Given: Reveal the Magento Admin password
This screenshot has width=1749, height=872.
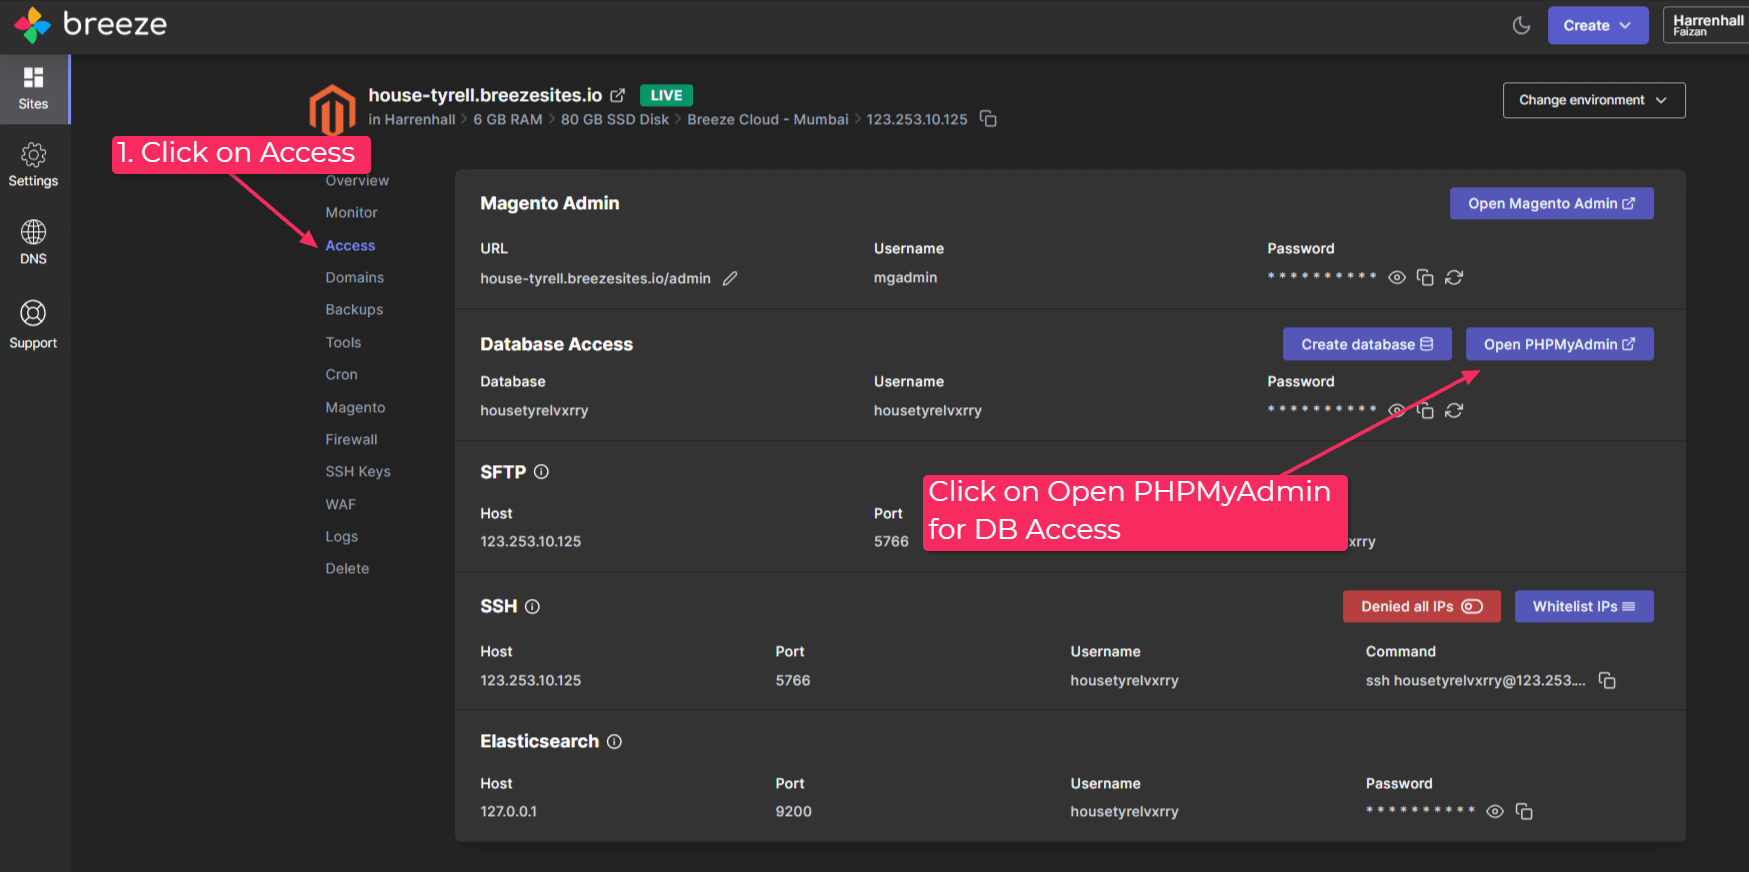Looking at the screenshot, I should click(1397, 277).
